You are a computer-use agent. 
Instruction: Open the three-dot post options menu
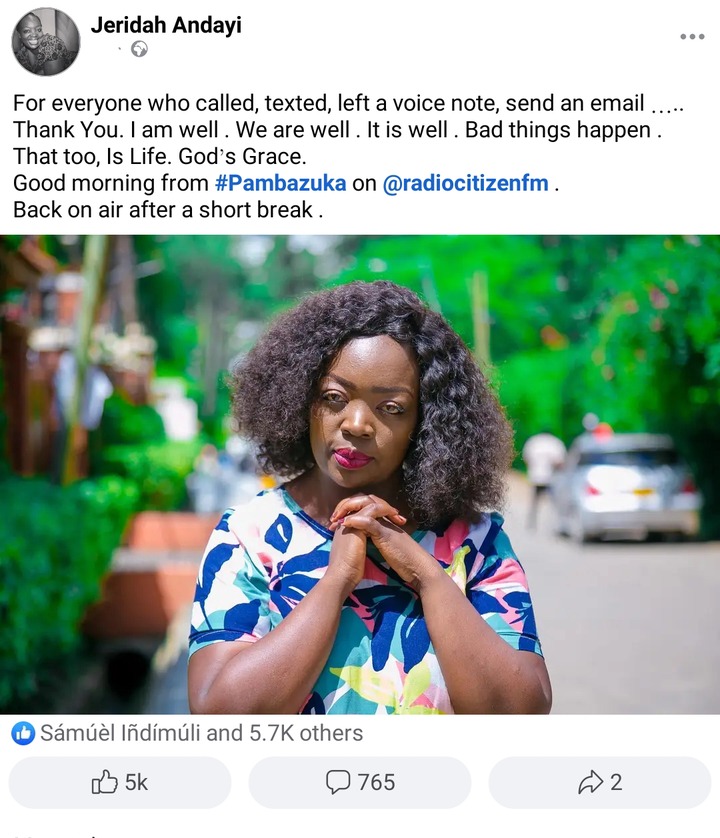692,36
